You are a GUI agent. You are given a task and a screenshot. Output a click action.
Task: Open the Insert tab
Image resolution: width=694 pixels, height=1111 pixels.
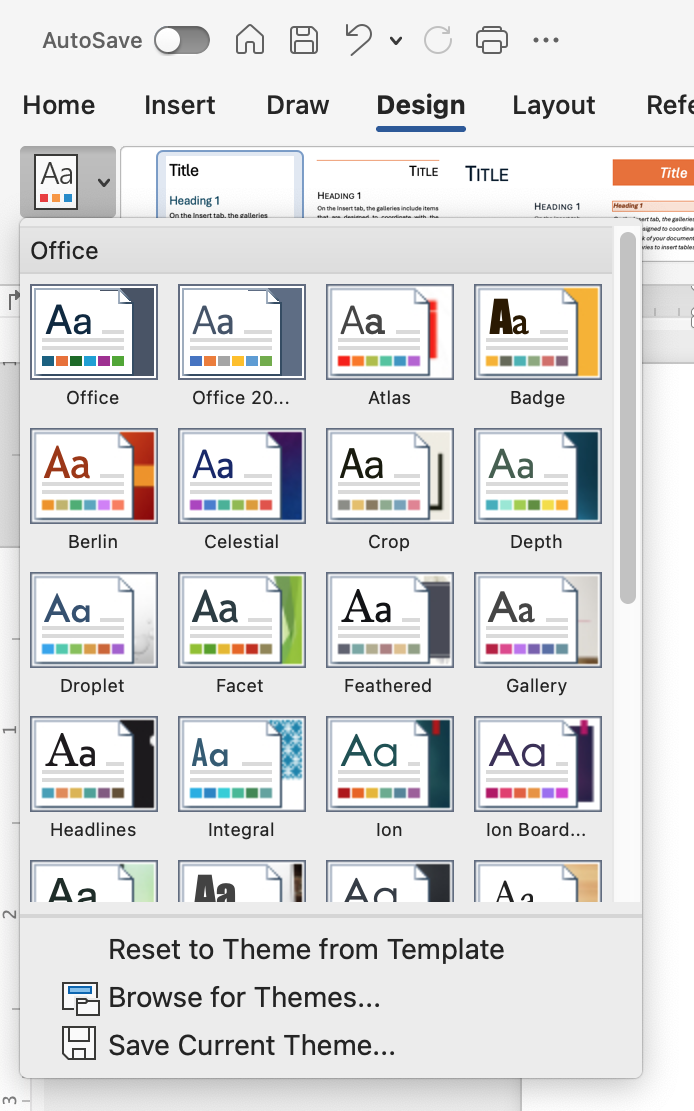[x=179, y=105]
